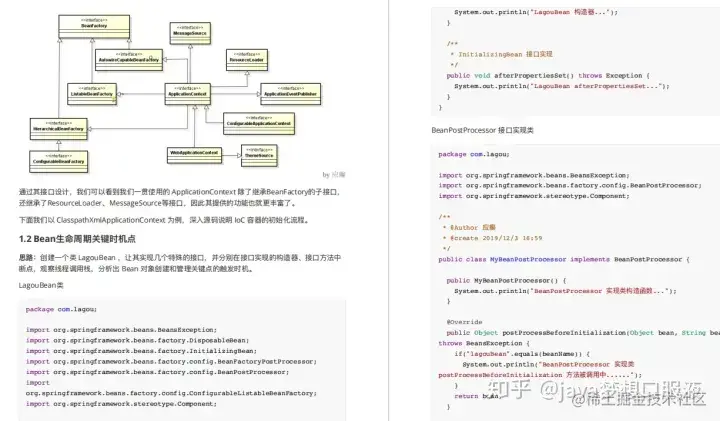The width and height of the screenshot is (720, 421).
Task: Click the import line ending with "DisposableBean;"
Action: pos(137,340)
